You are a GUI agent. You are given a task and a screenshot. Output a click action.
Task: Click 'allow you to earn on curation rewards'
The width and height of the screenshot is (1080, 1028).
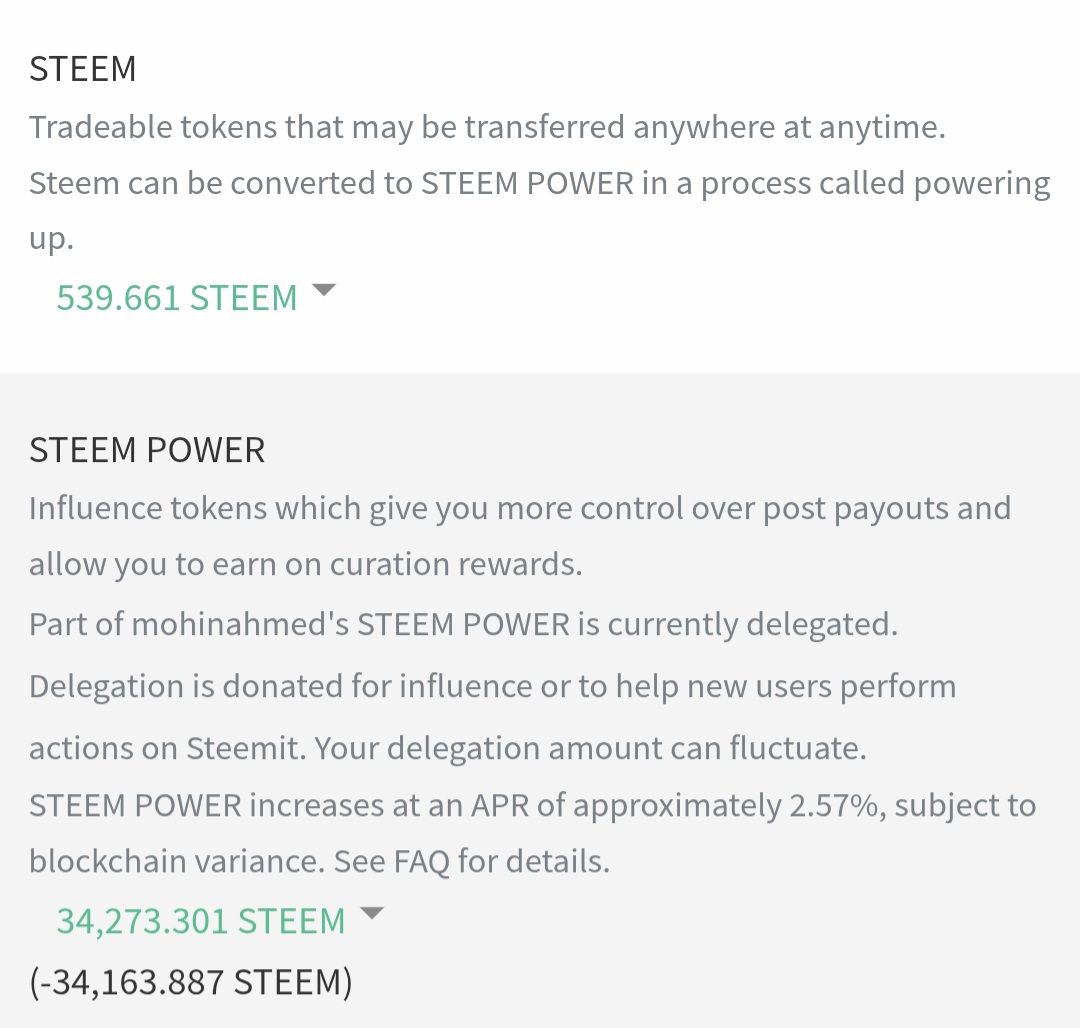point(305,564)
